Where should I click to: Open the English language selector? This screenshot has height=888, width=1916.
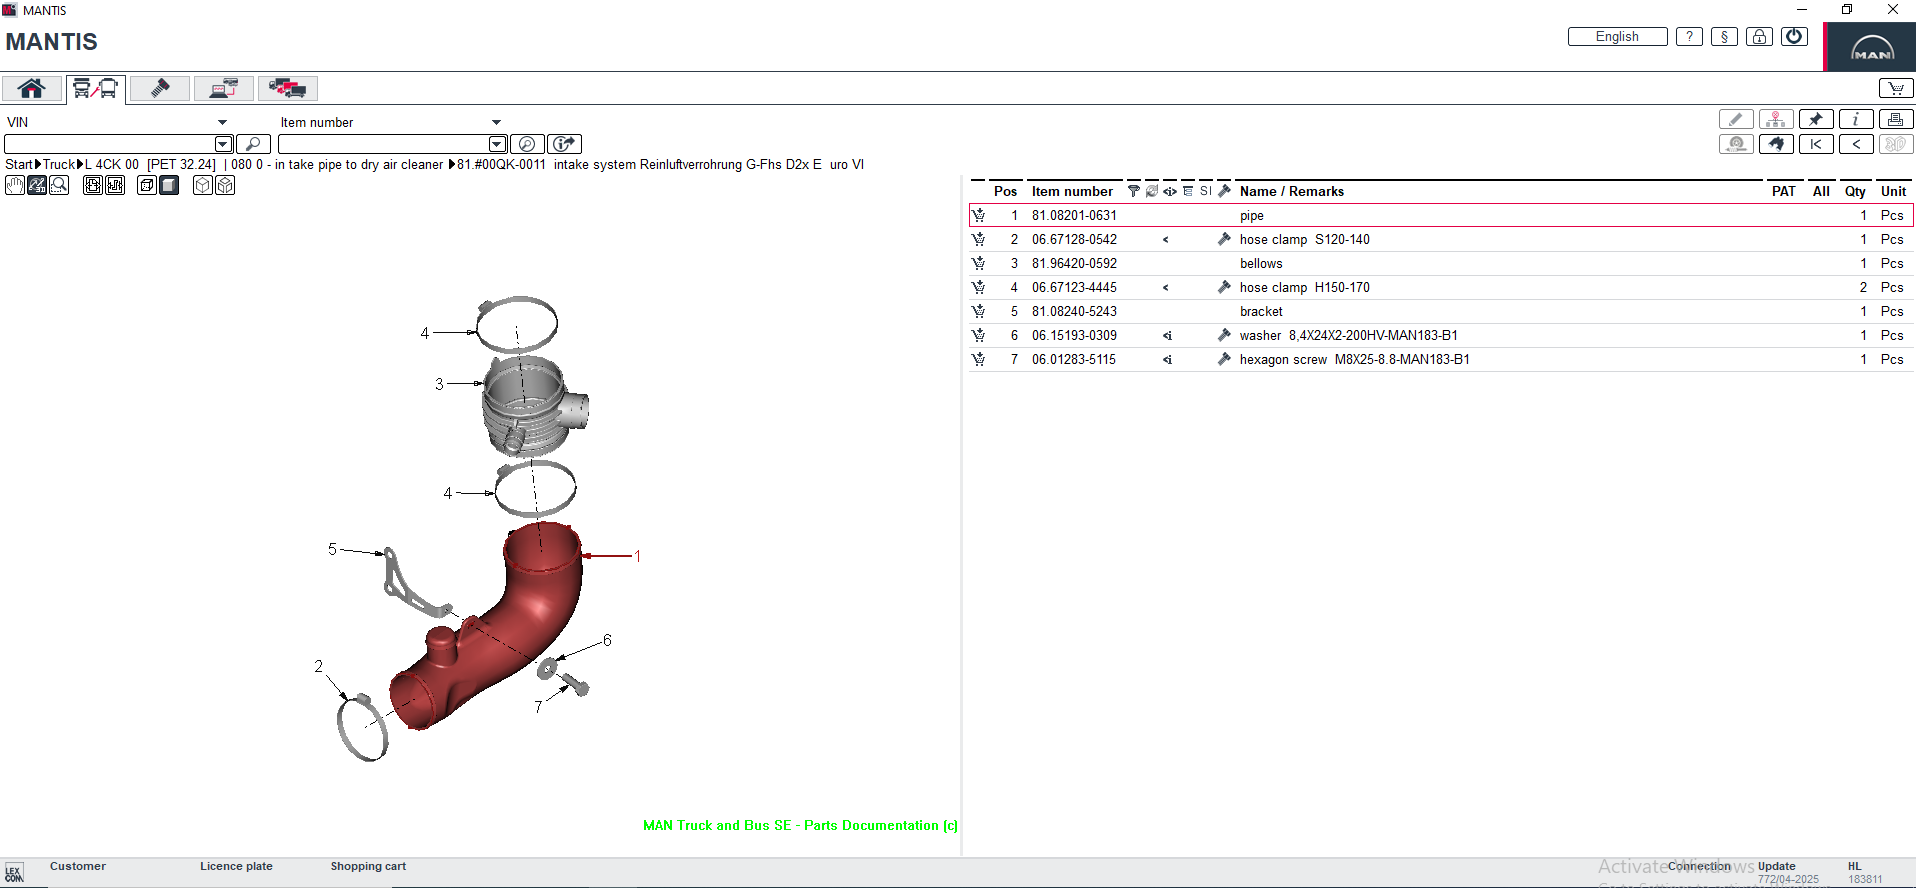(1617, 37)
